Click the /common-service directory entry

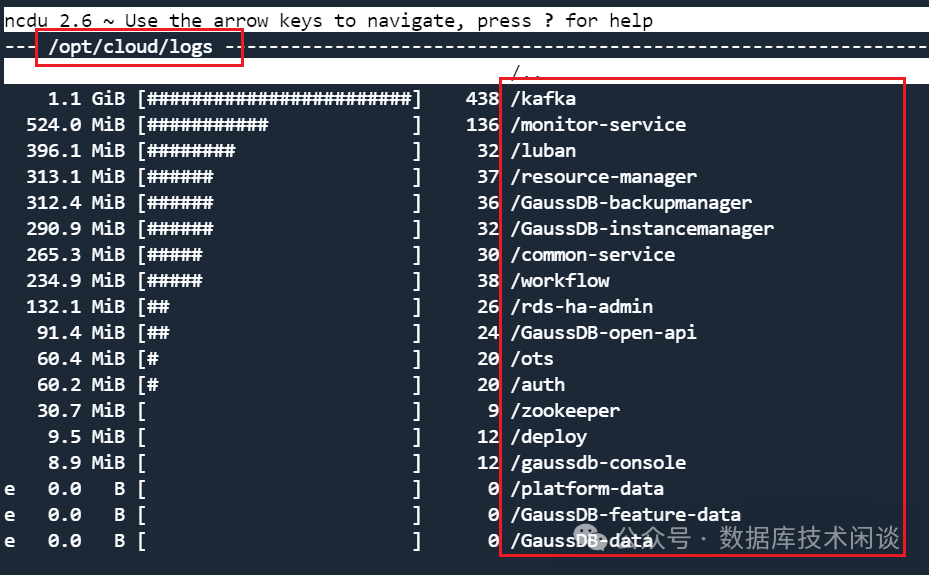pos(592,255)
